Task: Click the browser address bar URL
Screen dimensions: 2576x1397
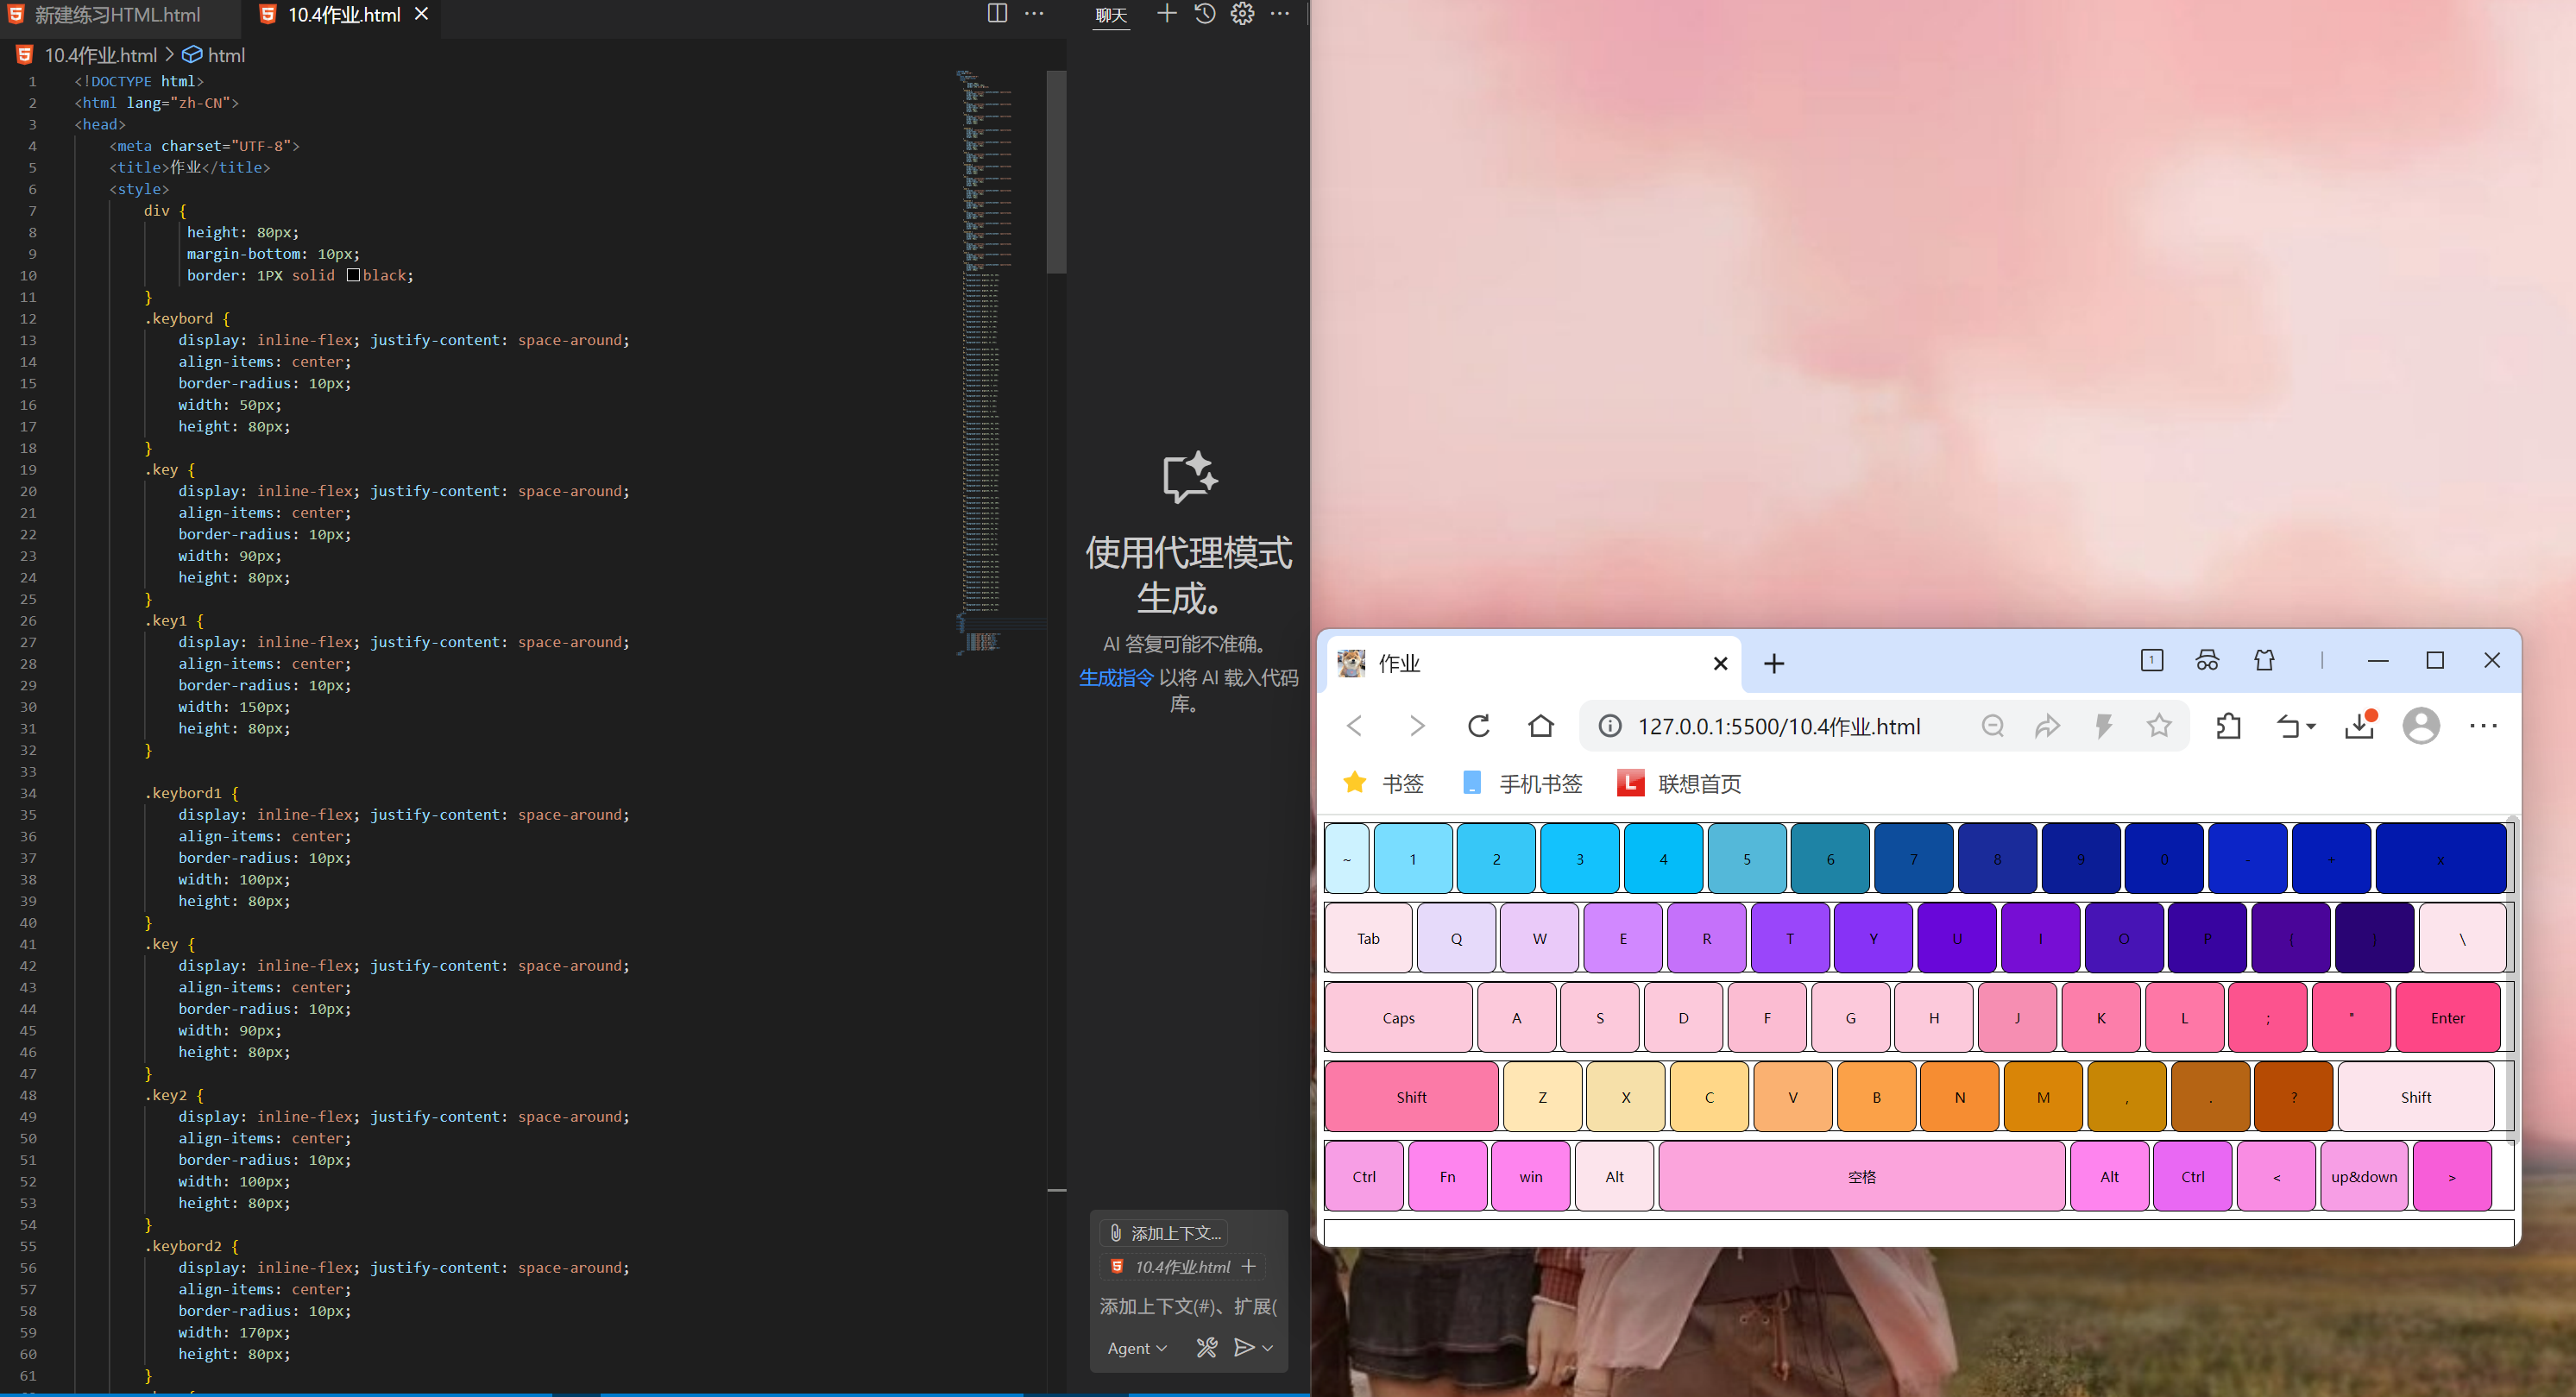Action: (1778, 726)
